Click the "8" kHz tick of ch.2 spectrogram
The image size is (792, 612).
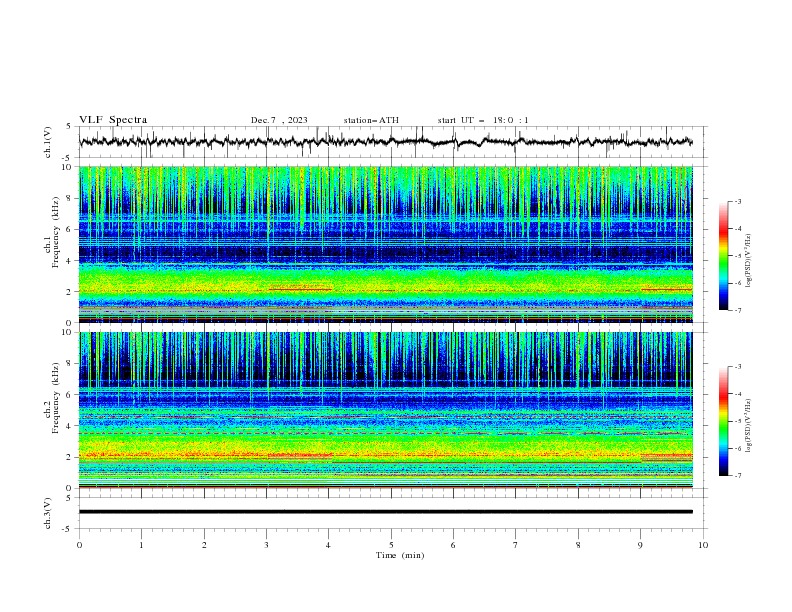point(70,364)
